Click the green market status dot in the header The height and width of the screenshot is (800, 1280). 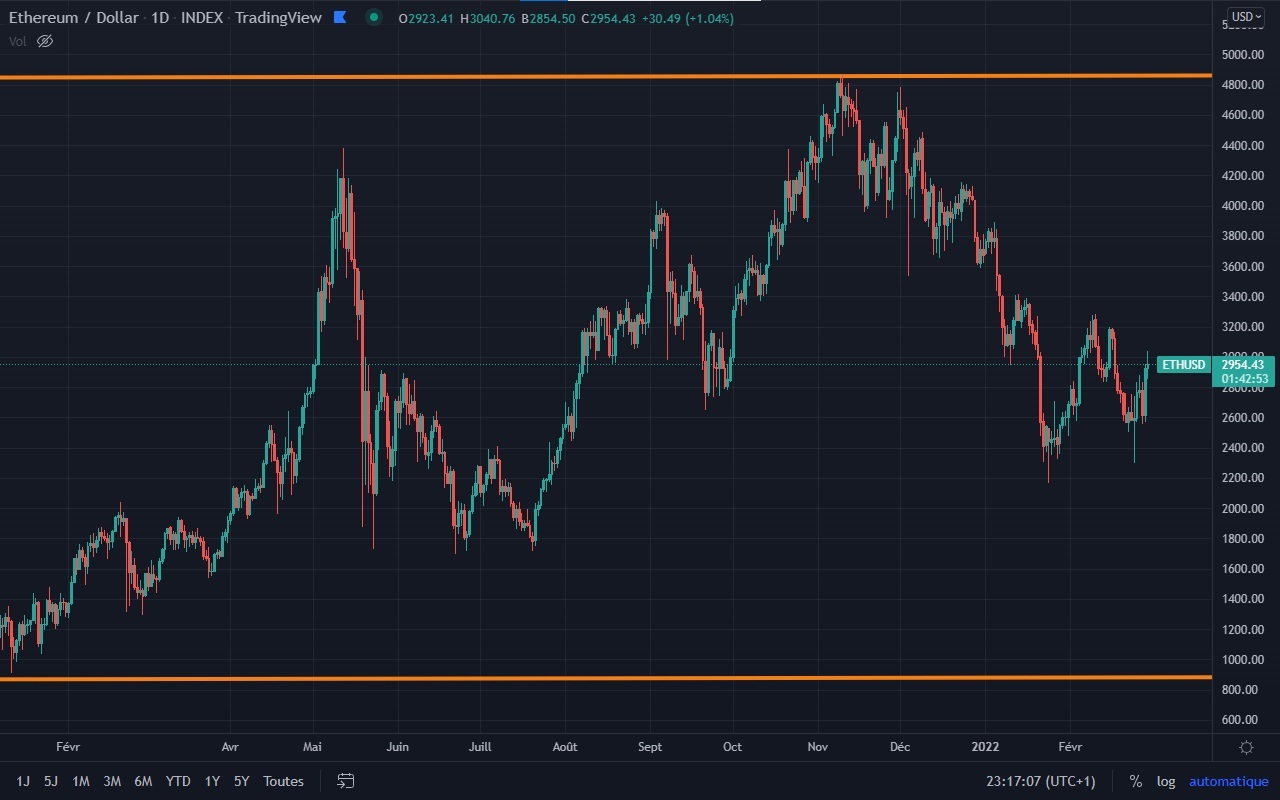click(371, 18)
